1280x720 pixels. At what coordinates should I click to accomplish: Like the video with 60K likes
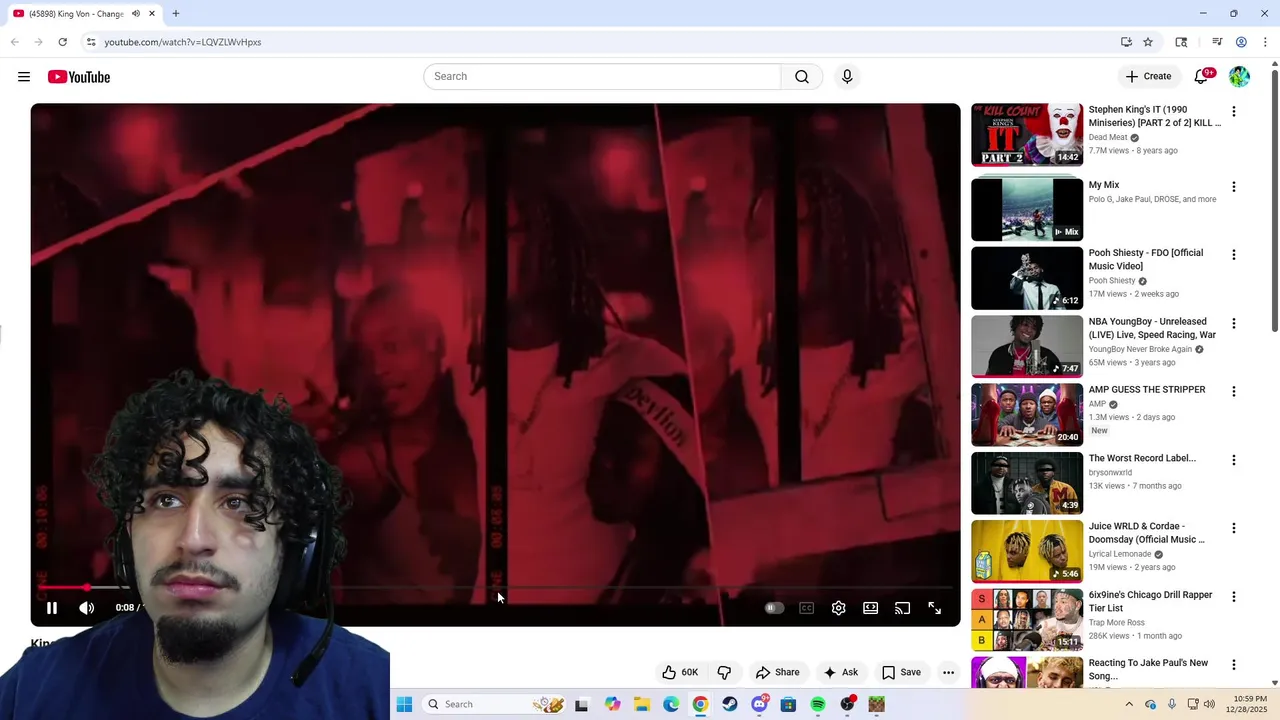tap(679, 672)
